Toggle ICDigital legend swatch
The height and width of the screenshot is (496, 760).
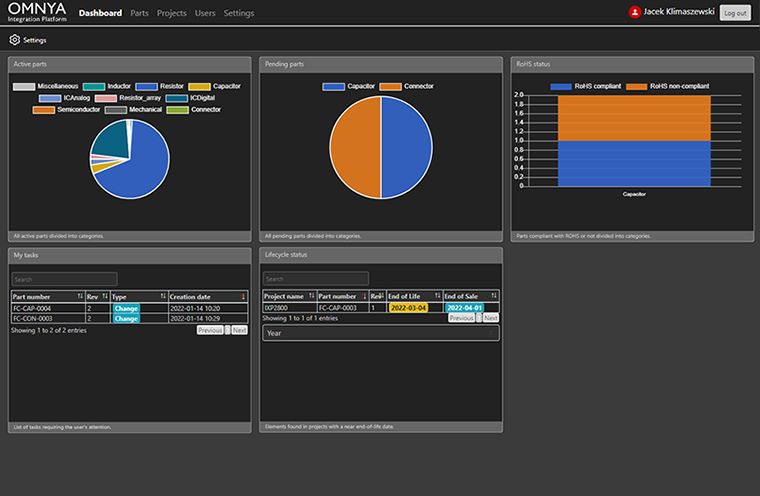coord(176,98)
